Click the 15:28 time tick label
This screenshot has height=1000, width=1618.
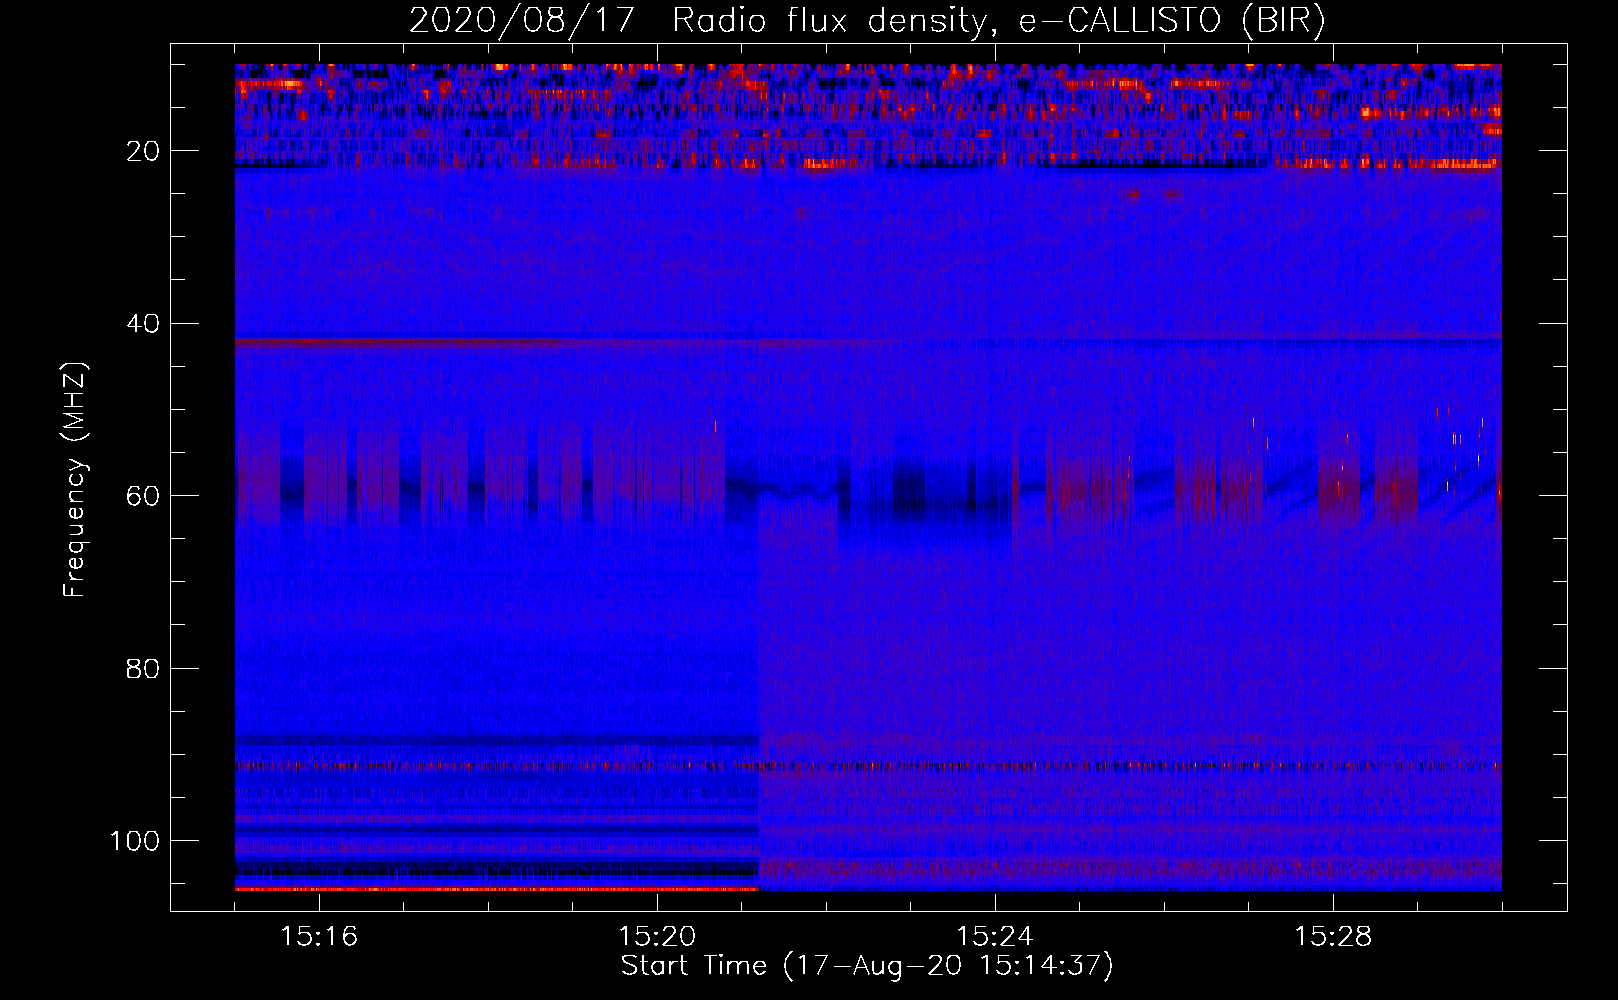click(x=1333, y=937)
